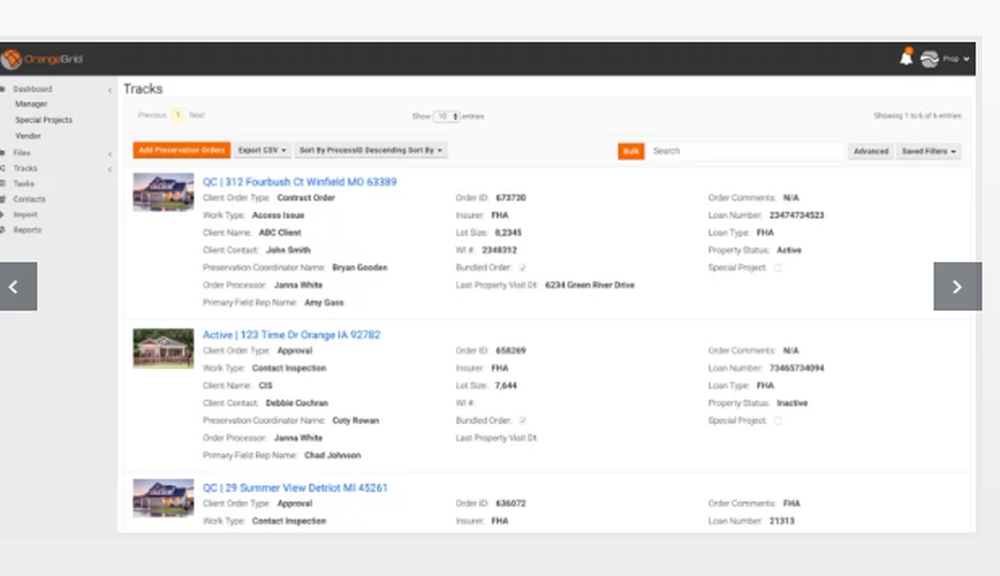Open 29 Summer View house thumbnail

pos(163,498)
